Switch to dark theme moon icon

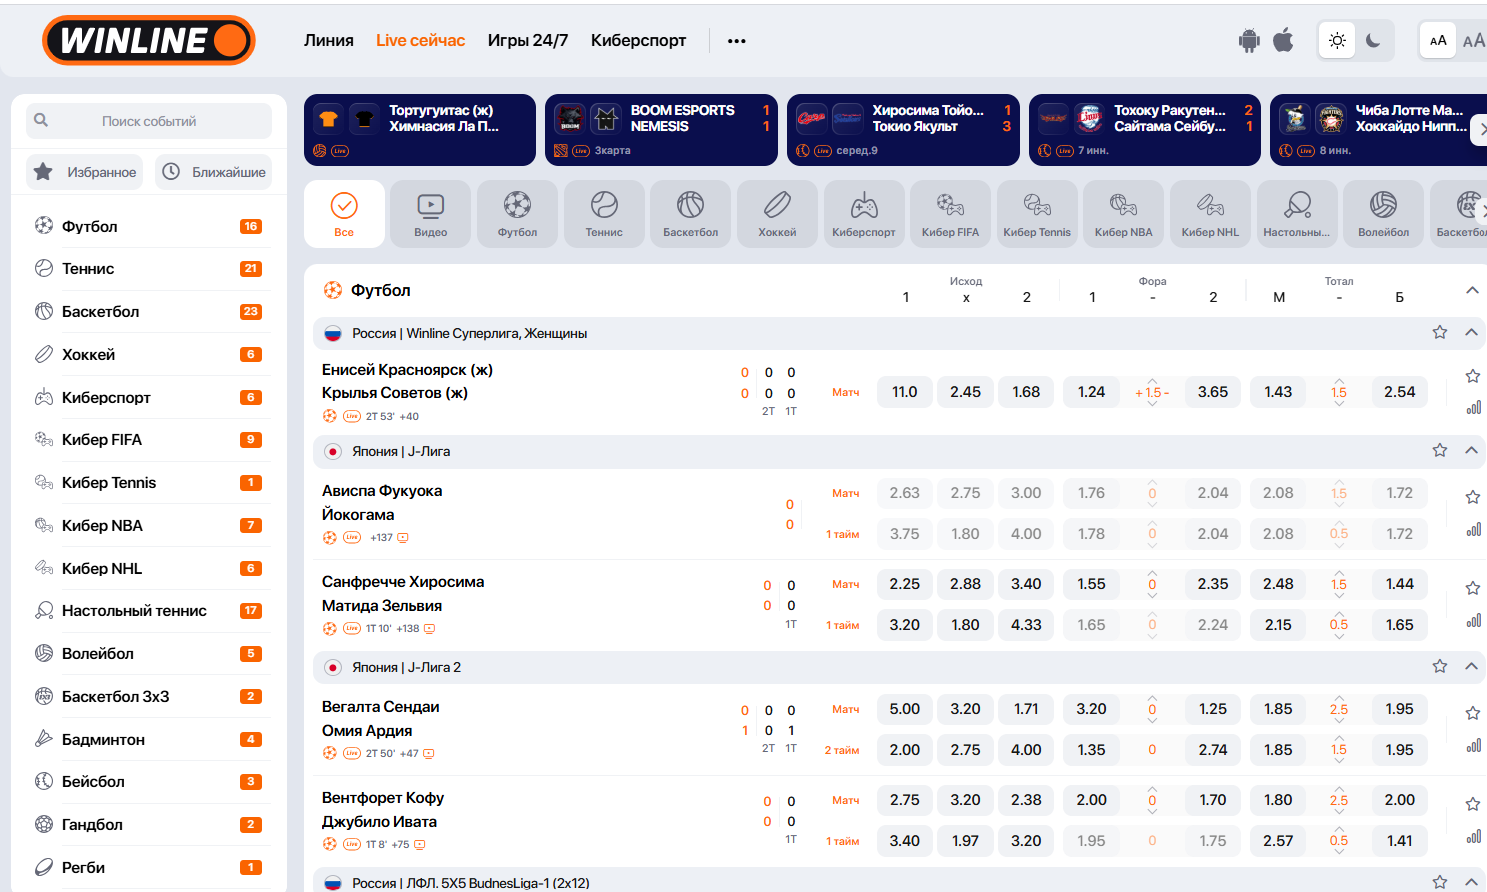[x=1374, y=41]
